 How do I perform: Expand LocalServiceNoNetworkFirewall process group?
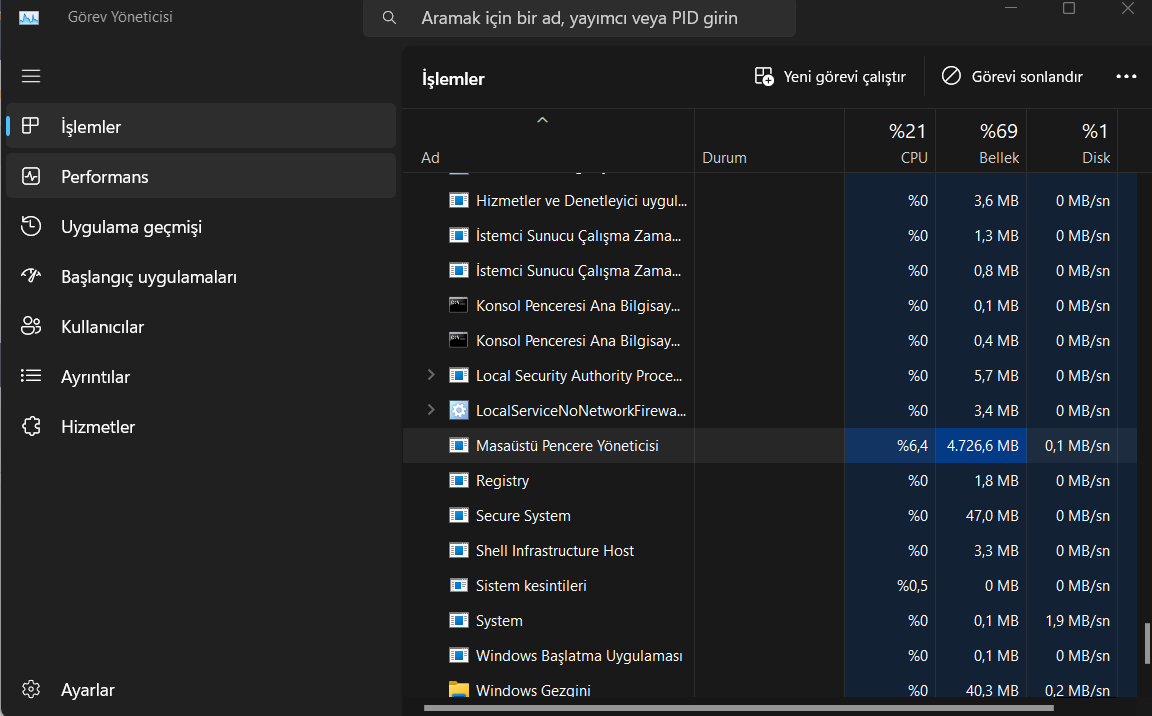click(430, 410)
